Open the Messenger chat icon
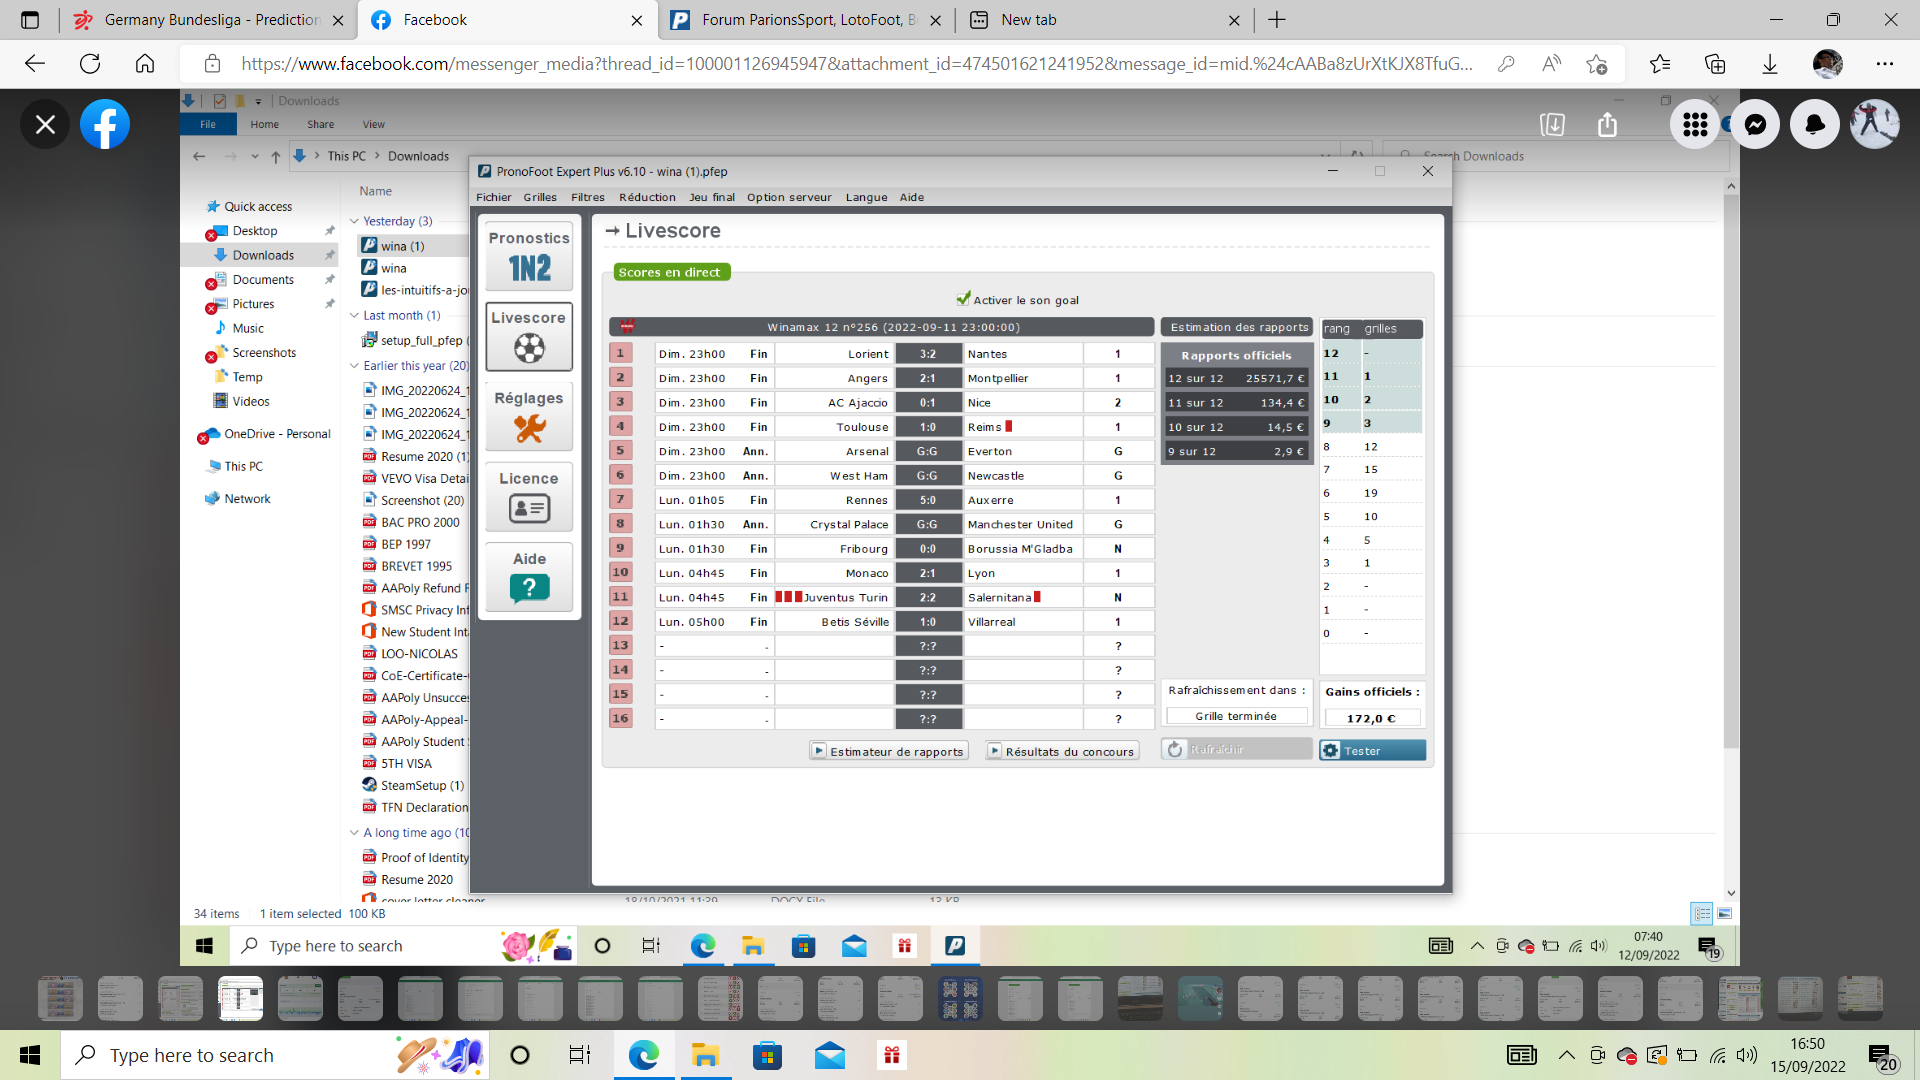The height and width of the screenshot is (1080, 1920). [1755, 124]
